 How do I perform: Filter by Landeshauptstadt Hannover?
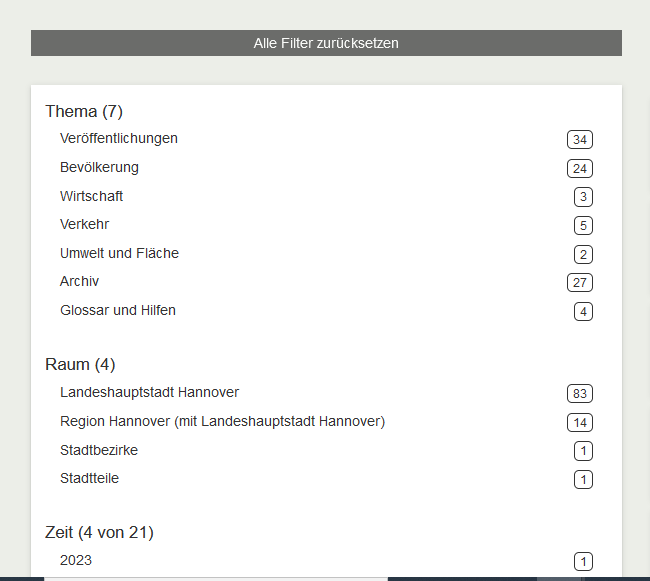point(149,392)
